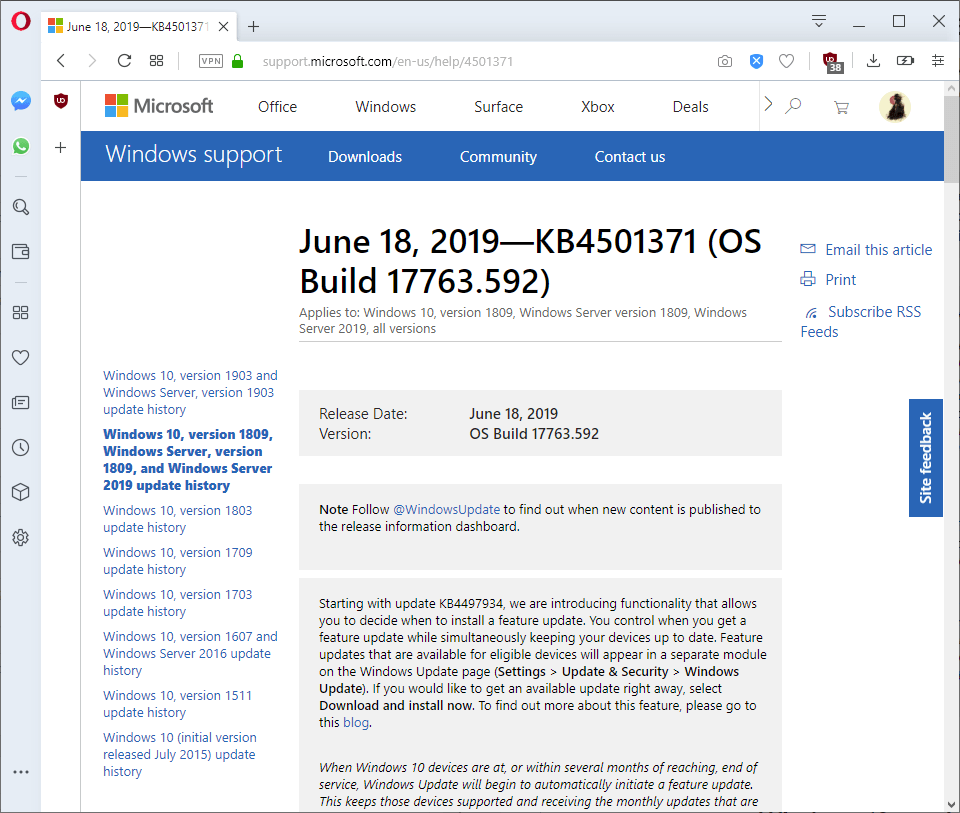Toggle the VPN badge in address bar
Image resolution: width=960 pixels, height=813 pixels.
[211, 61]
